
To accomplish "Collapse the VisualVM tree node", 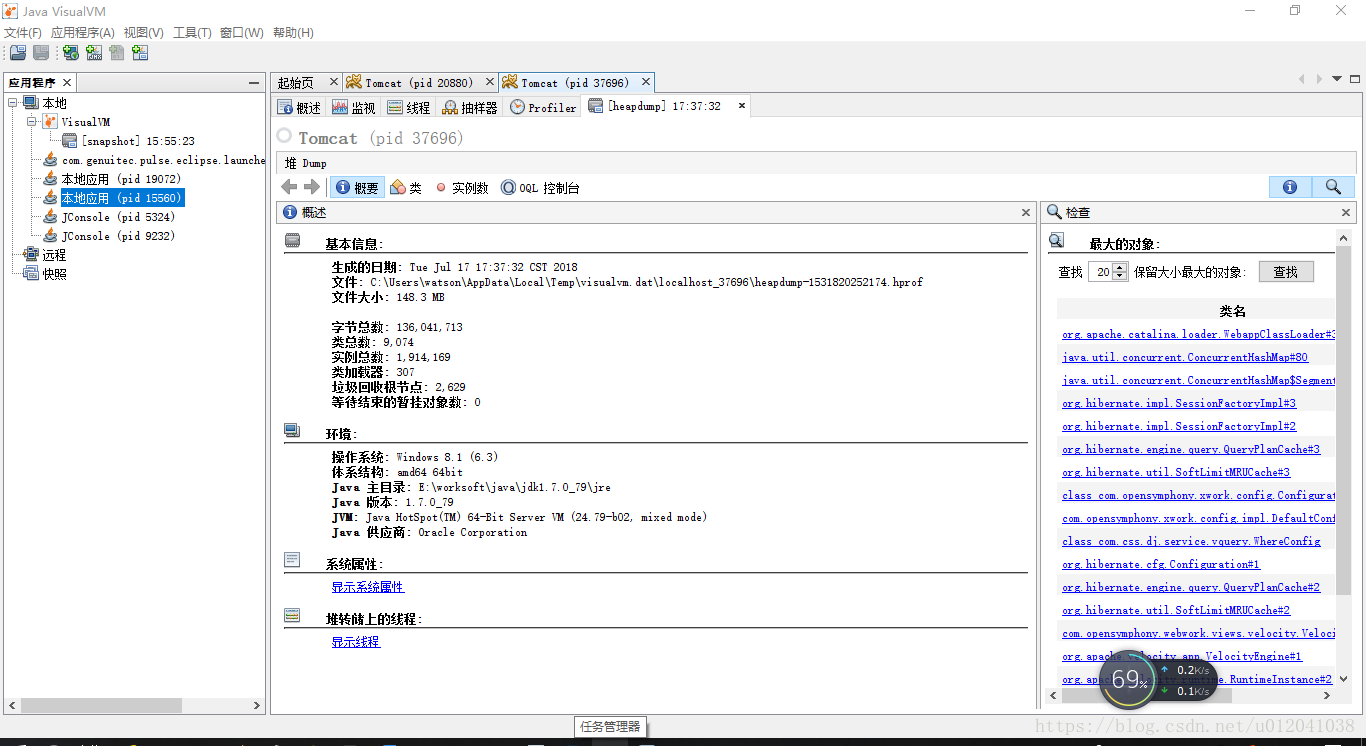I will pos(32,122).
